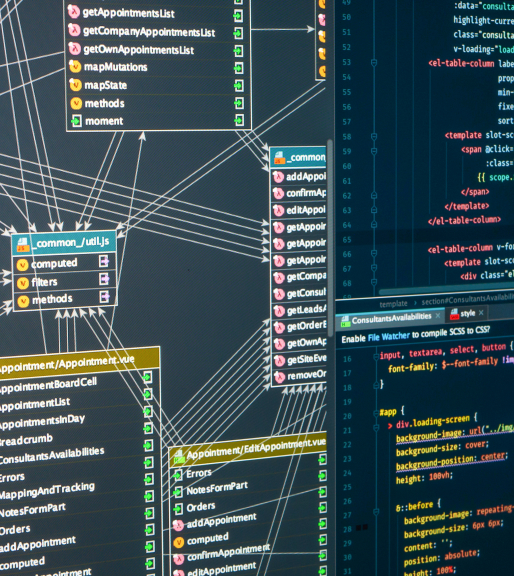Collapse the code fold at line 66

point(374,253)
